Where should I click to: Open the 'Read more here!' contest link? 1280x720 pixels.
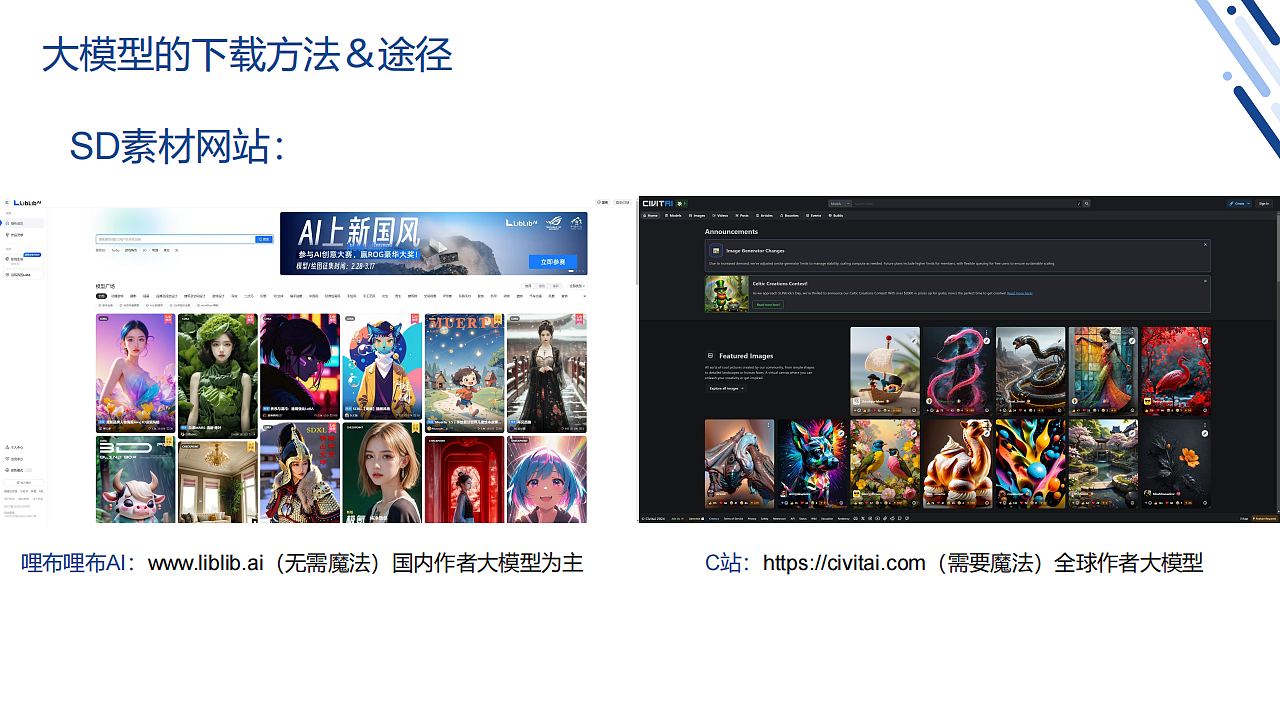click(1019, 294)
